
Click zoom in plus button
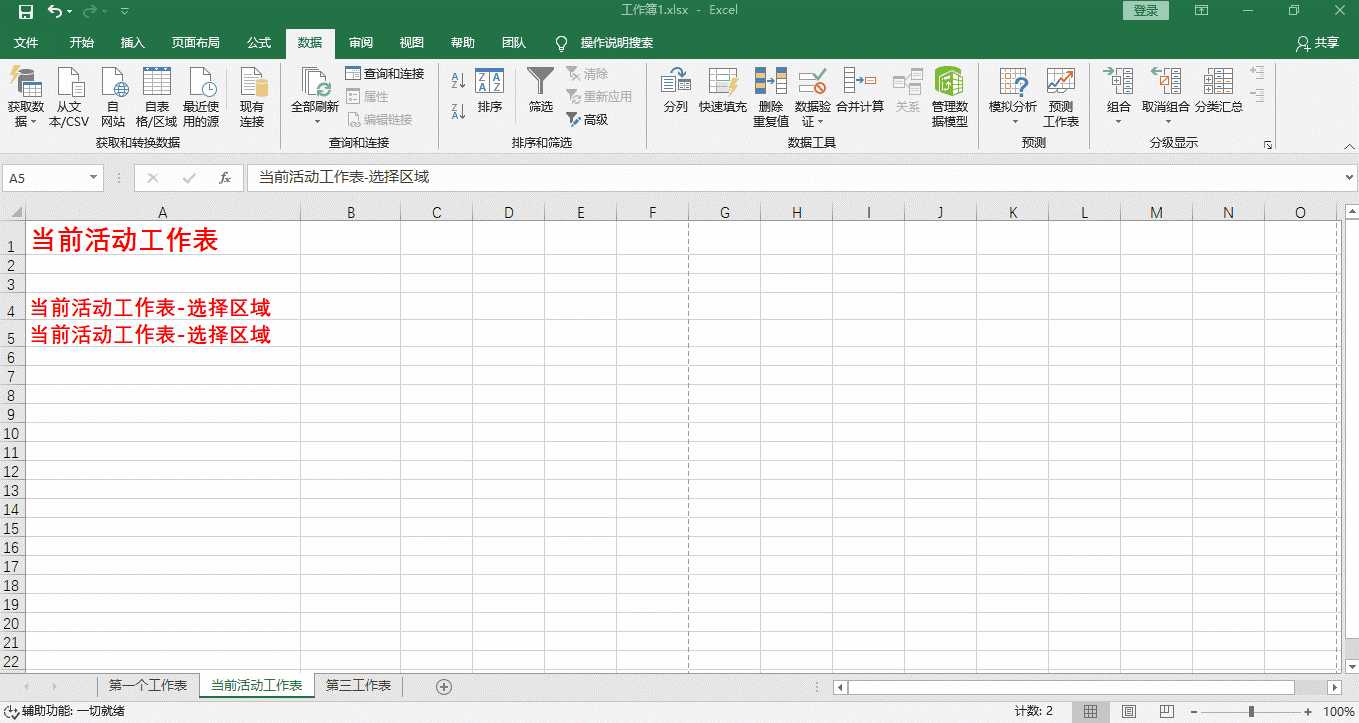1308,712
